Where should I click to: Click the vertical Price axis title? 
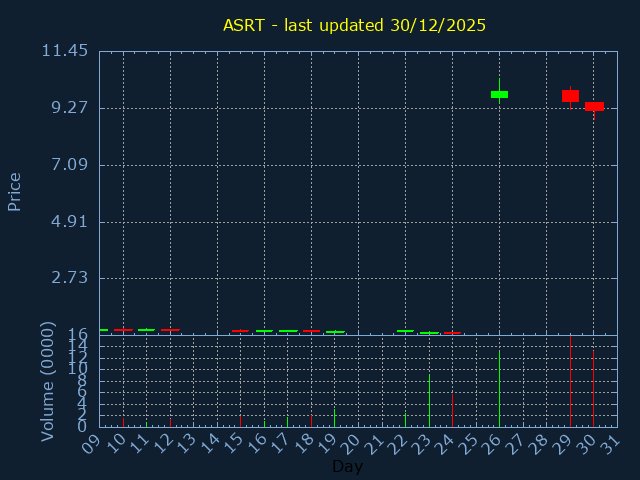pos(15,191)
